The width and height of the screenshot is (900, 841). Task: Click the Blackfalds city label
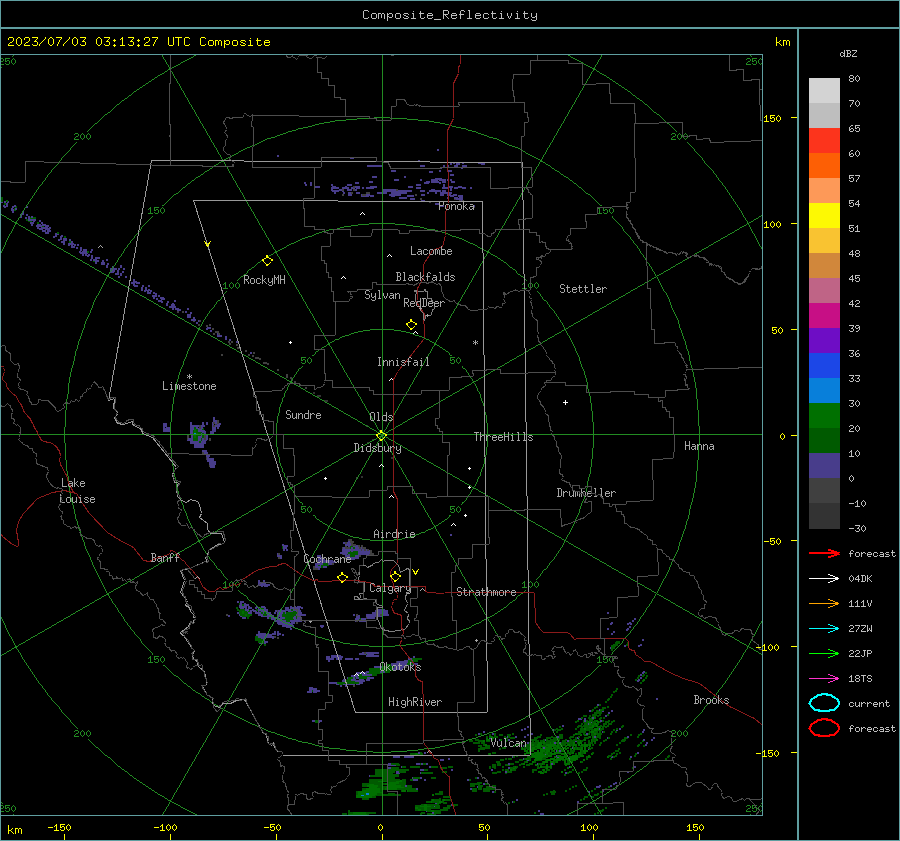coord(425,277)
